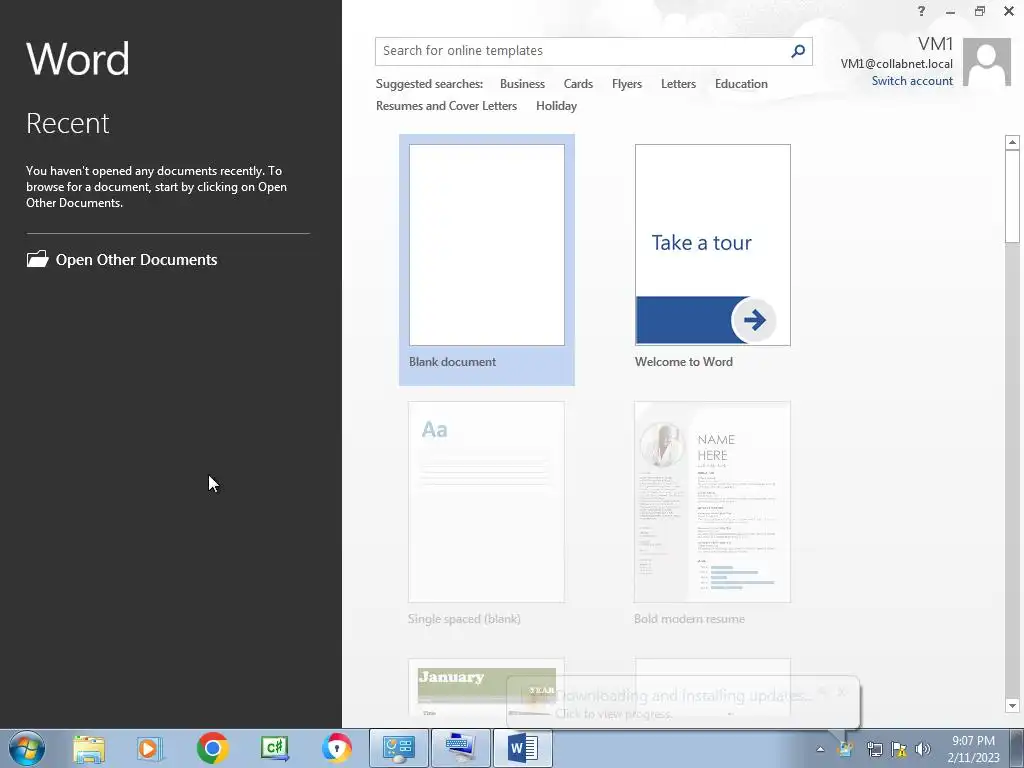Restore down the Word window
Screen dimensions: 1024x768
[980, 11]
